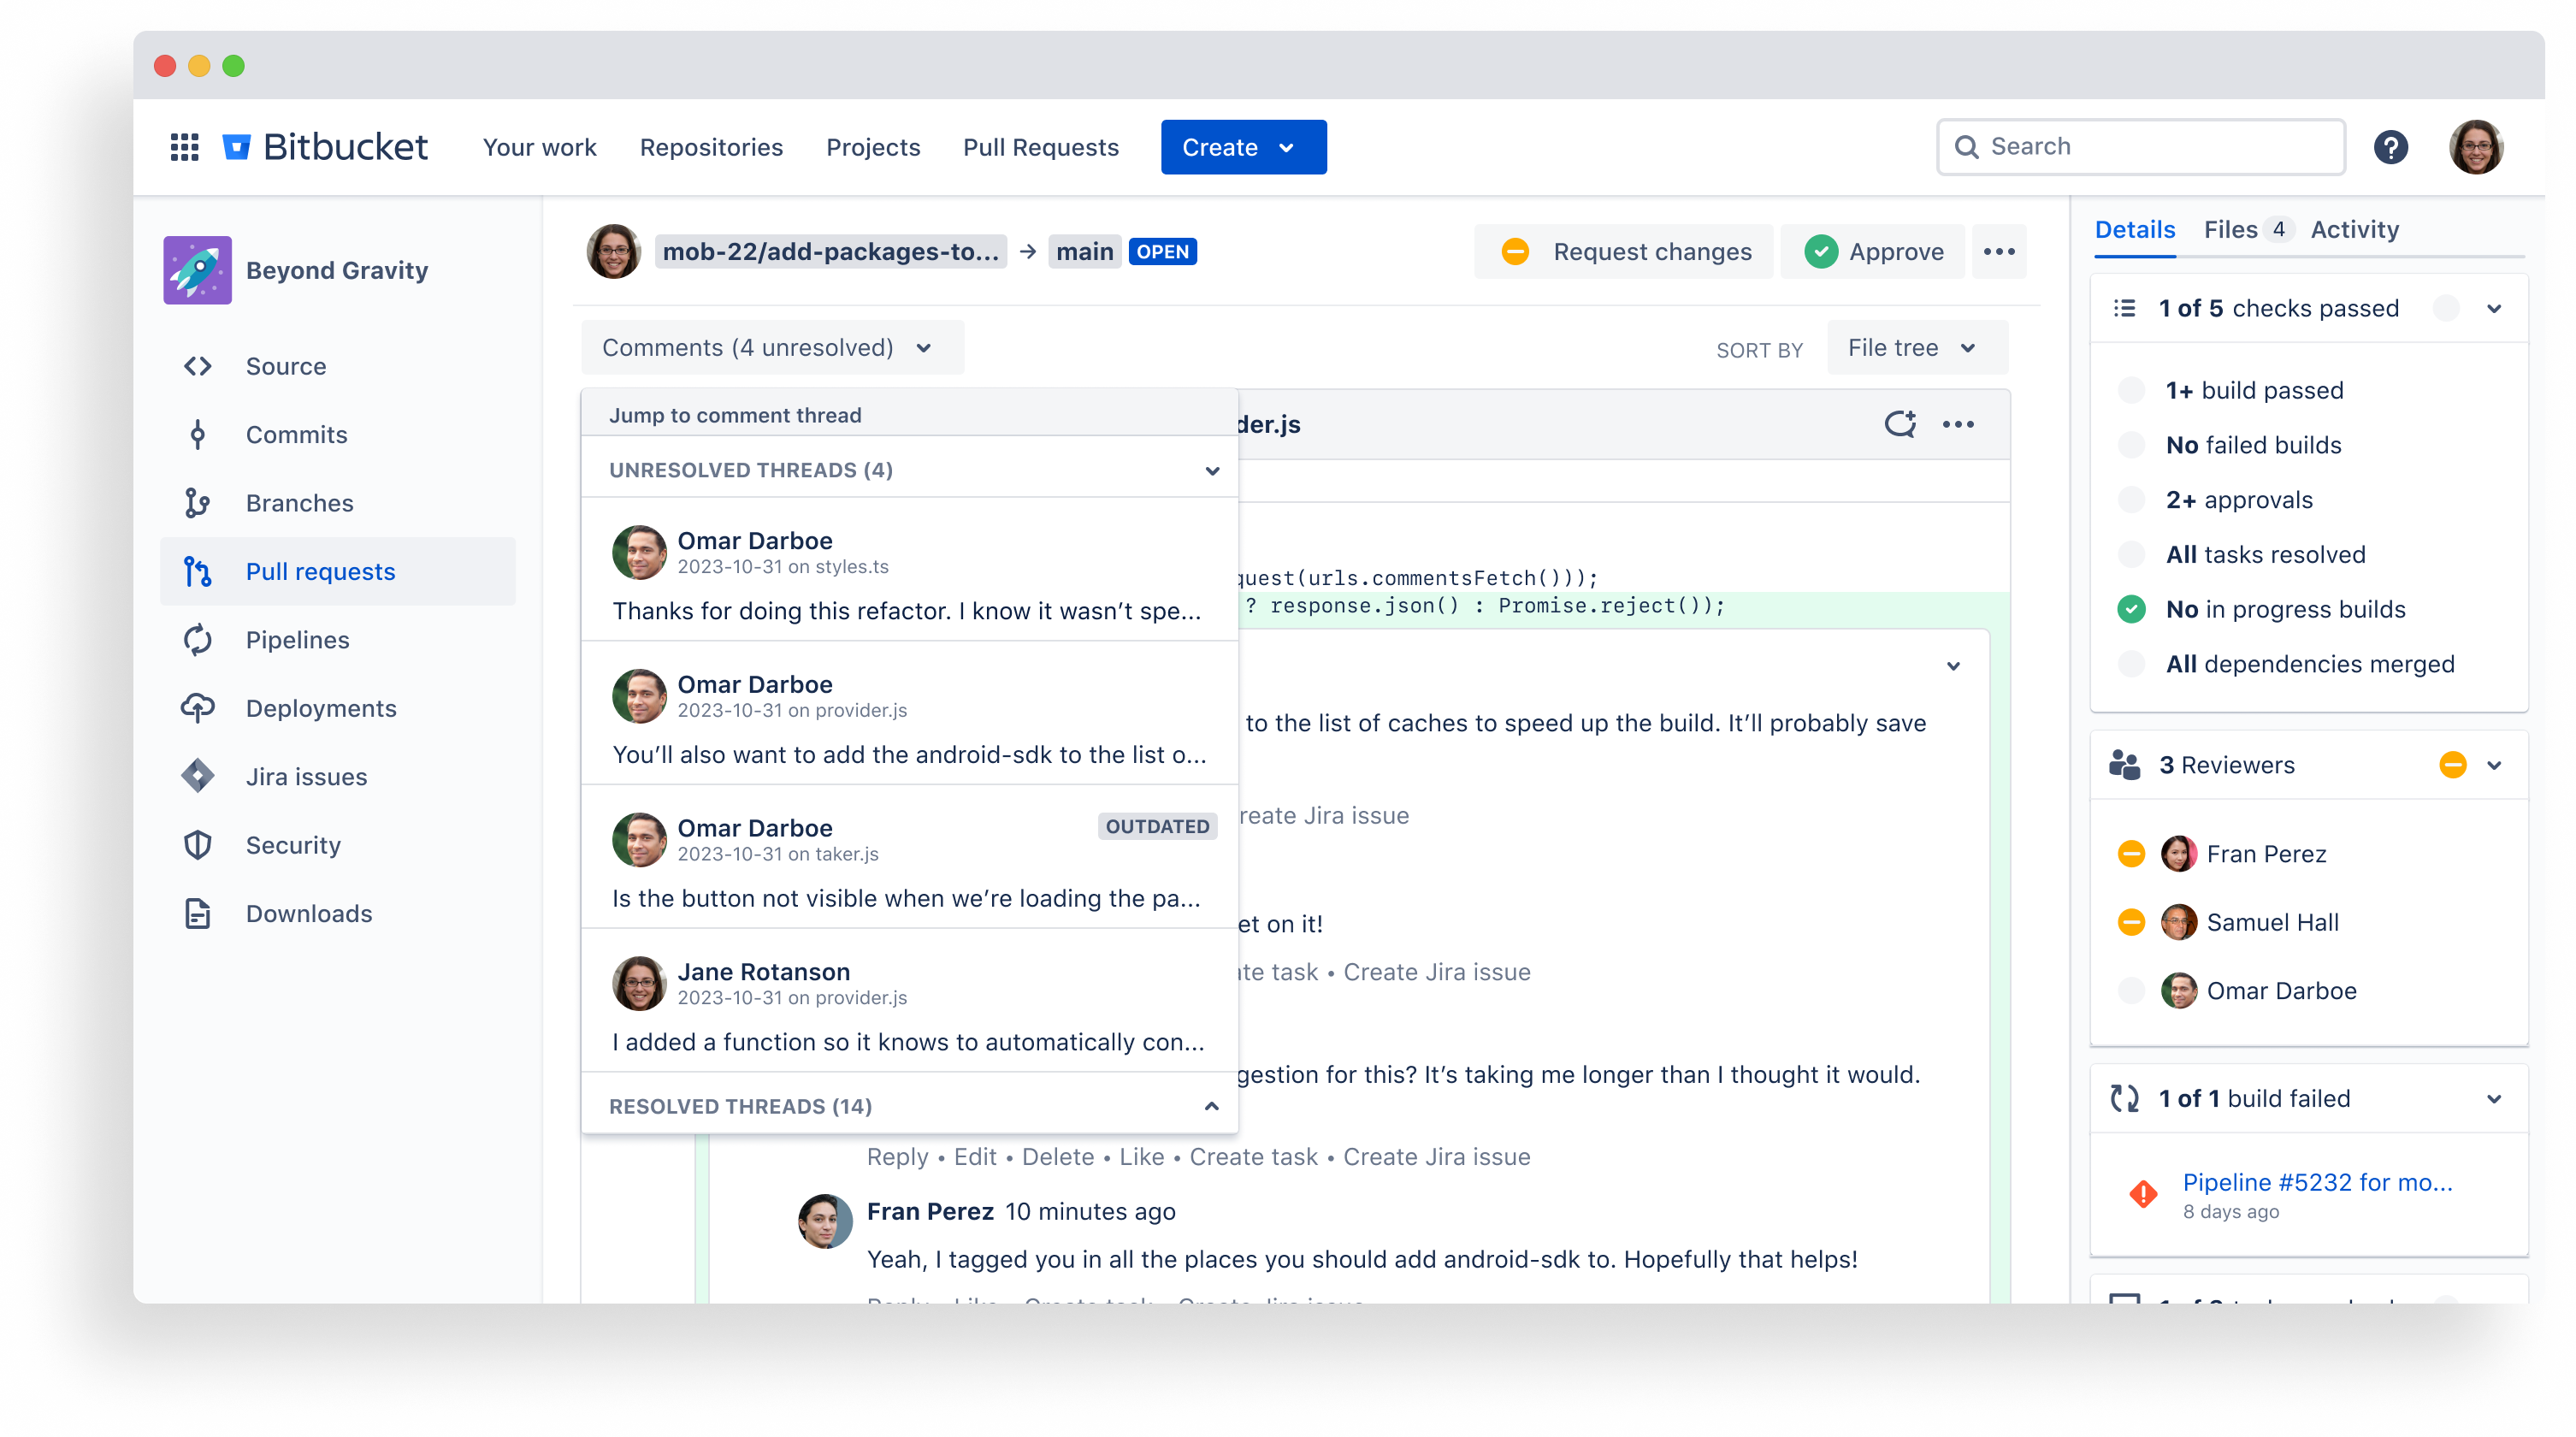This screenshot has width=2576, height=1437.
Task: Click the Pull requests icon in sidebar
Action: point(198,570)
